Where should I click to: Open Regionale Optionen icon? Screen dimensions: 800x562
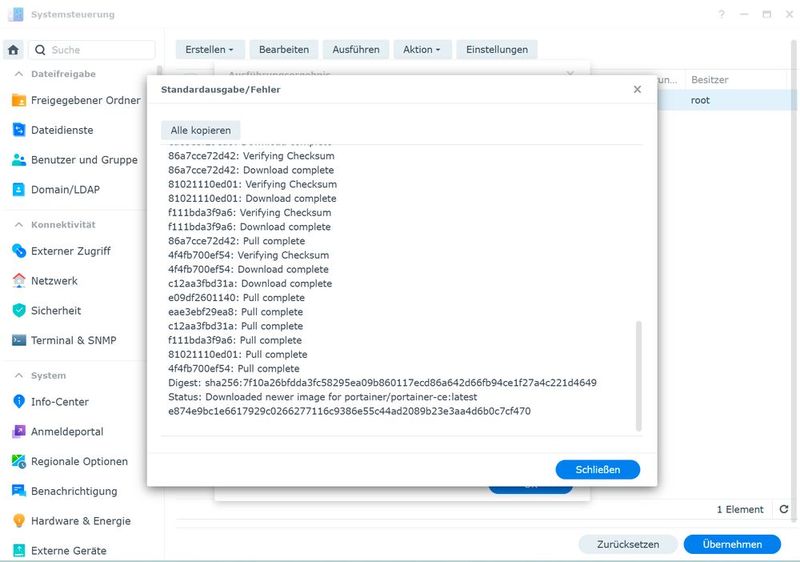click(19, 462)
